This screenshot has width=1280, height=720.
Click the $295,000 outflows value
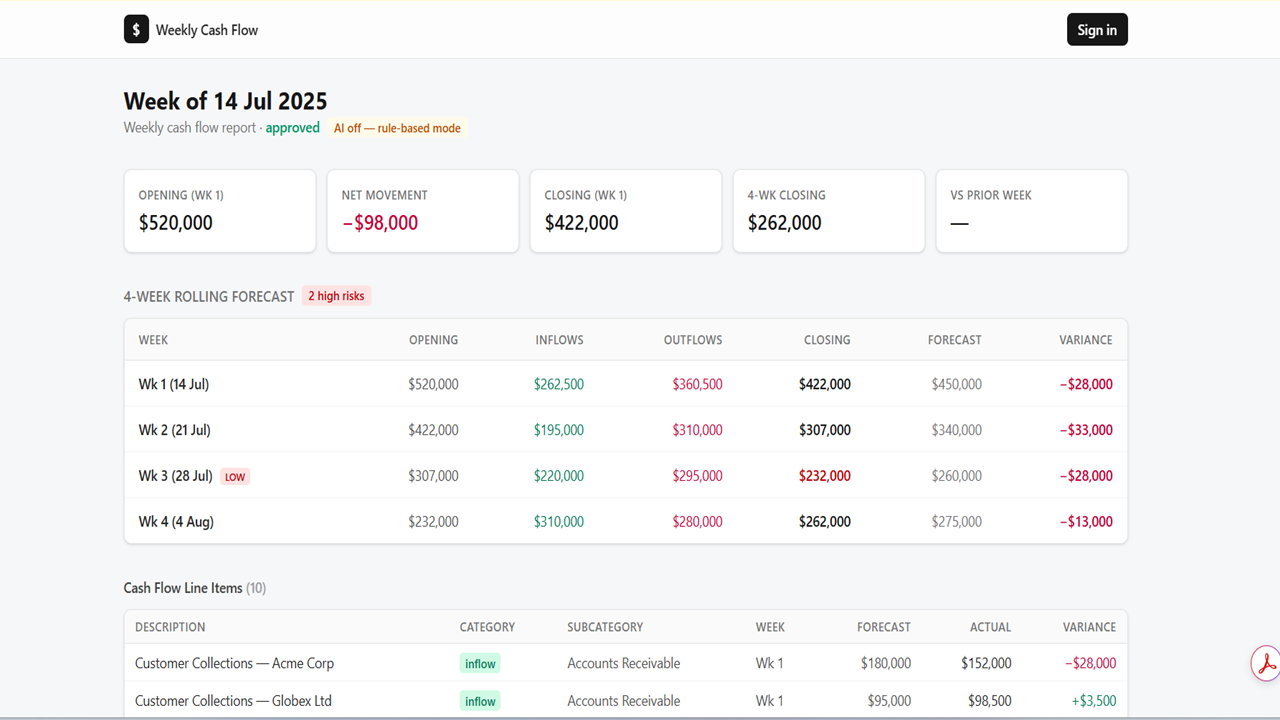pyautogui.click(x=698, y=476)
